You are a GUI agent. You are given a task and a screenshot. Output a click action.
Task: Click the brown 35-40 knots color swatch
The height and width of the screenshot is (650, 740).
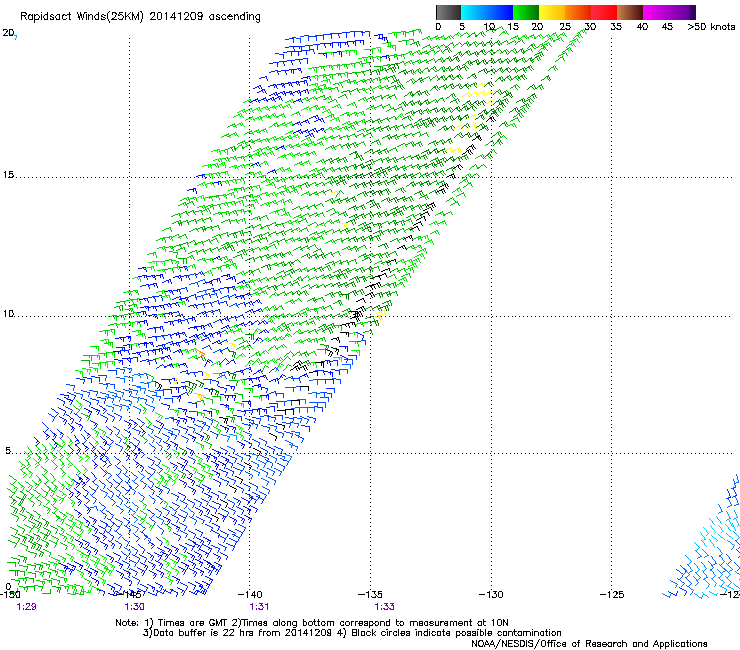tap(630, 12)
